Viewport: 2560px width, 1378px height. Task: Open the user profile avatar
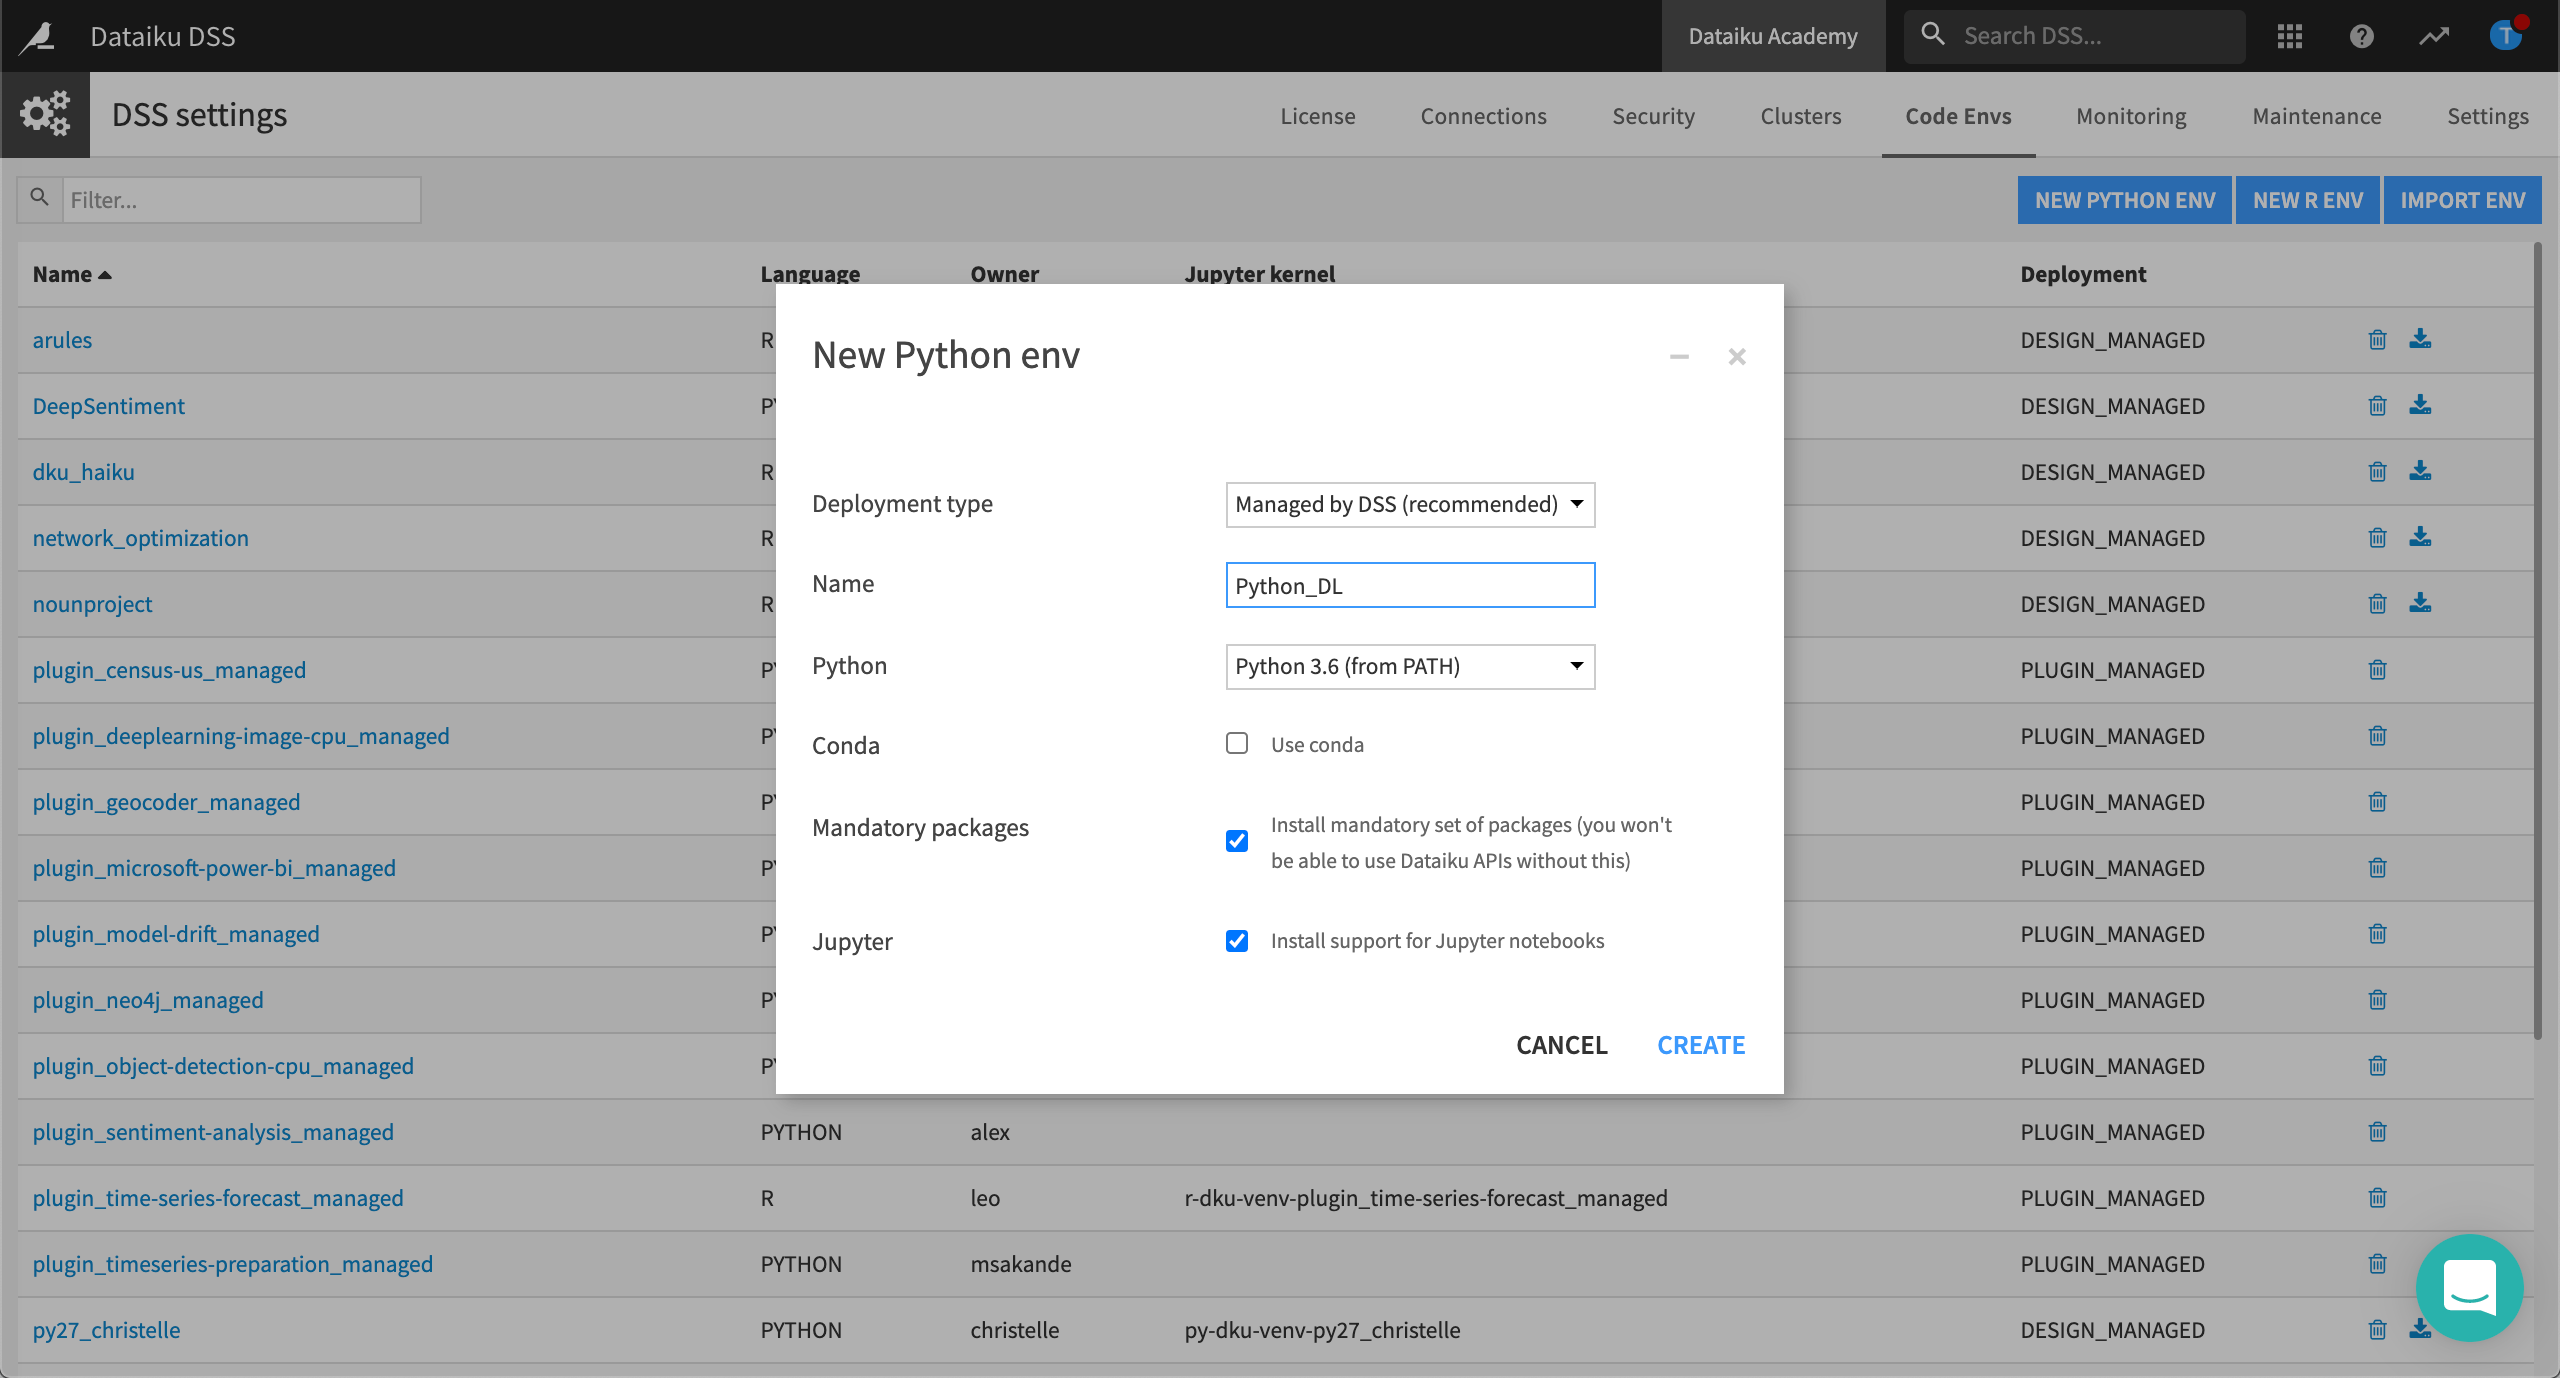(2506, 36)
